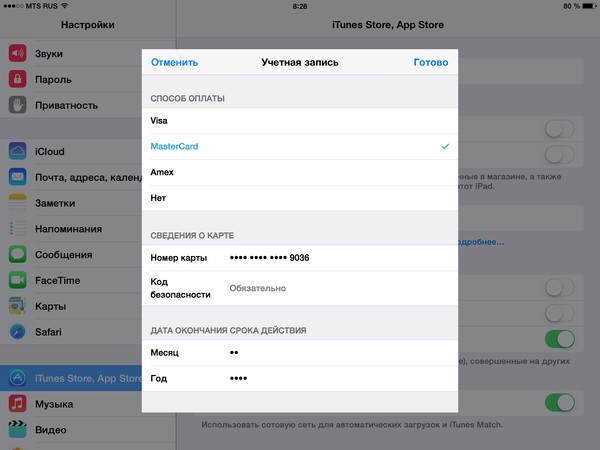Open Пароль settings row
600x450 pixels.
point(71,79)
